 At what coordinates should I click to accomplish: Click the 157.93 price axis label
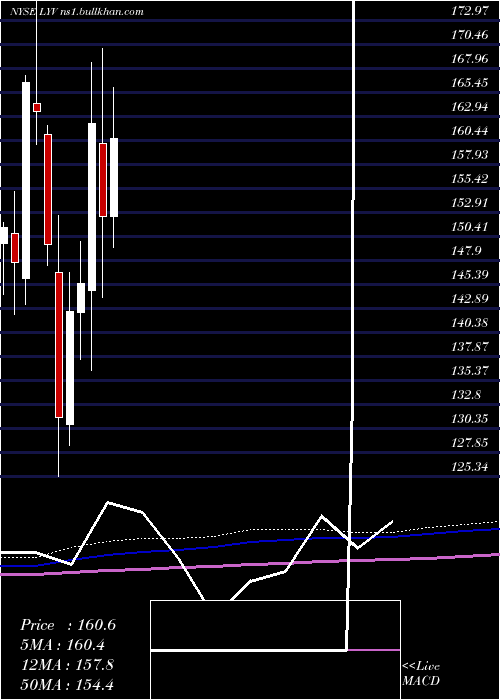[x=470, y=155]
